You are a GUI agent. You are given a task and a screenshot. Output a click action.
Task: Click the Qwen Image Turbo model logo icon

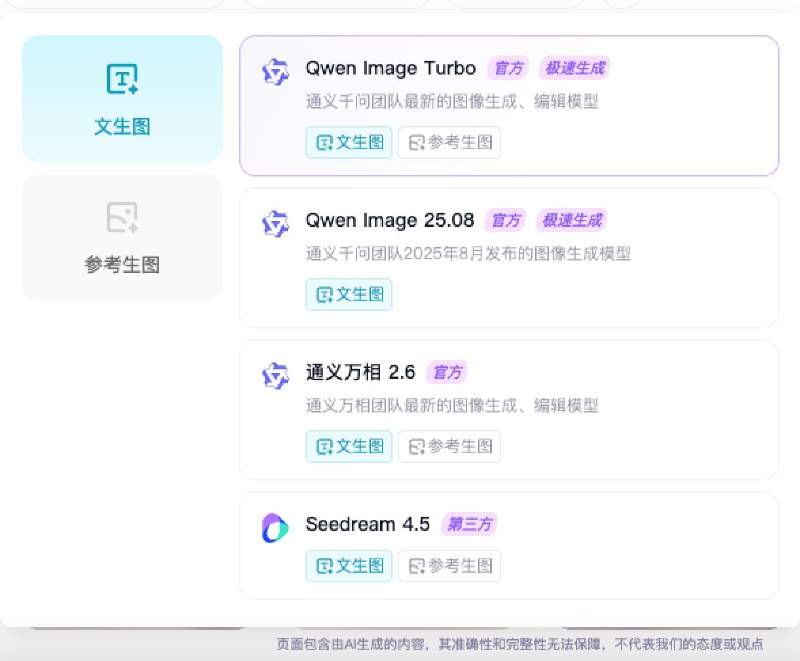tap(274, 71)
